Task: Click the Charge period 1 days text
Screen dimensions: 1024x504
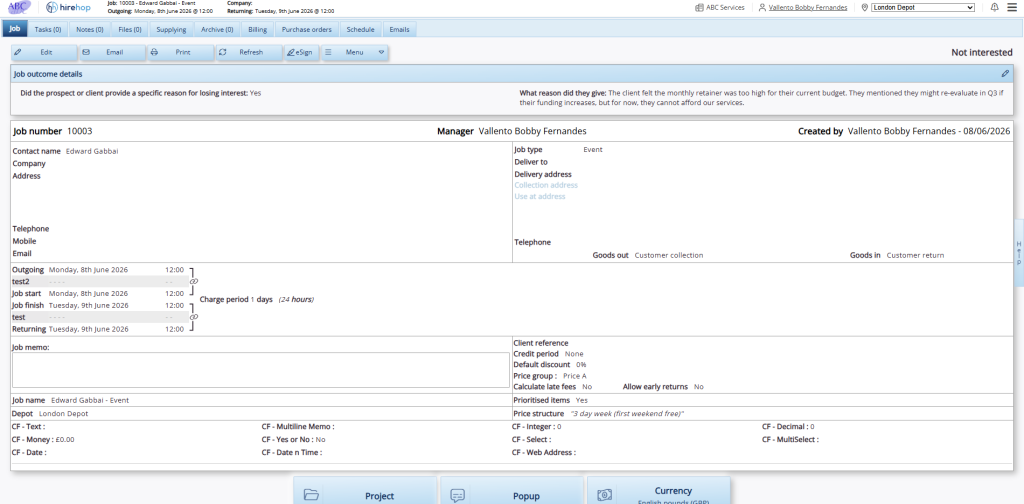Action: (x=236, y=300)
